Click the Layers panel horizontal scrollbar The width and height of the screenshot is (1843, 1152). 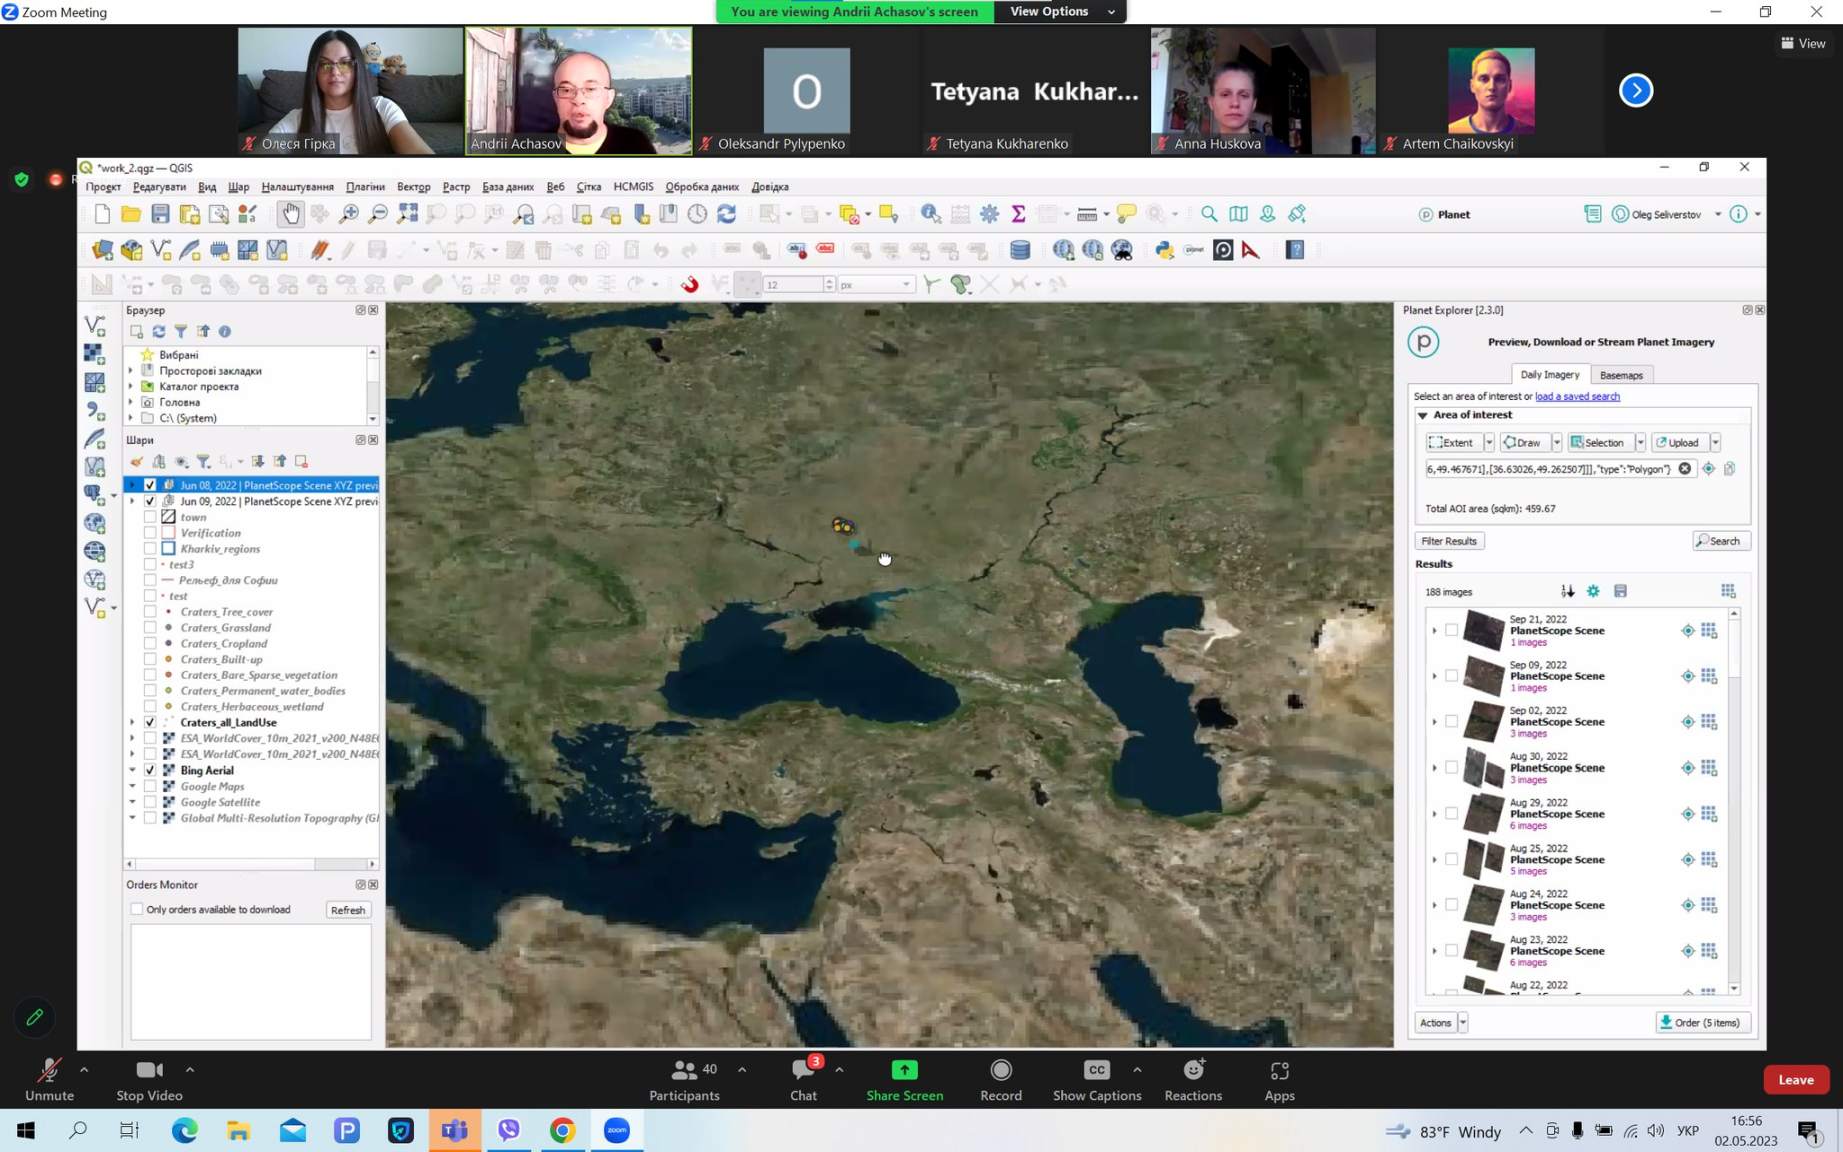coord(250,863)
